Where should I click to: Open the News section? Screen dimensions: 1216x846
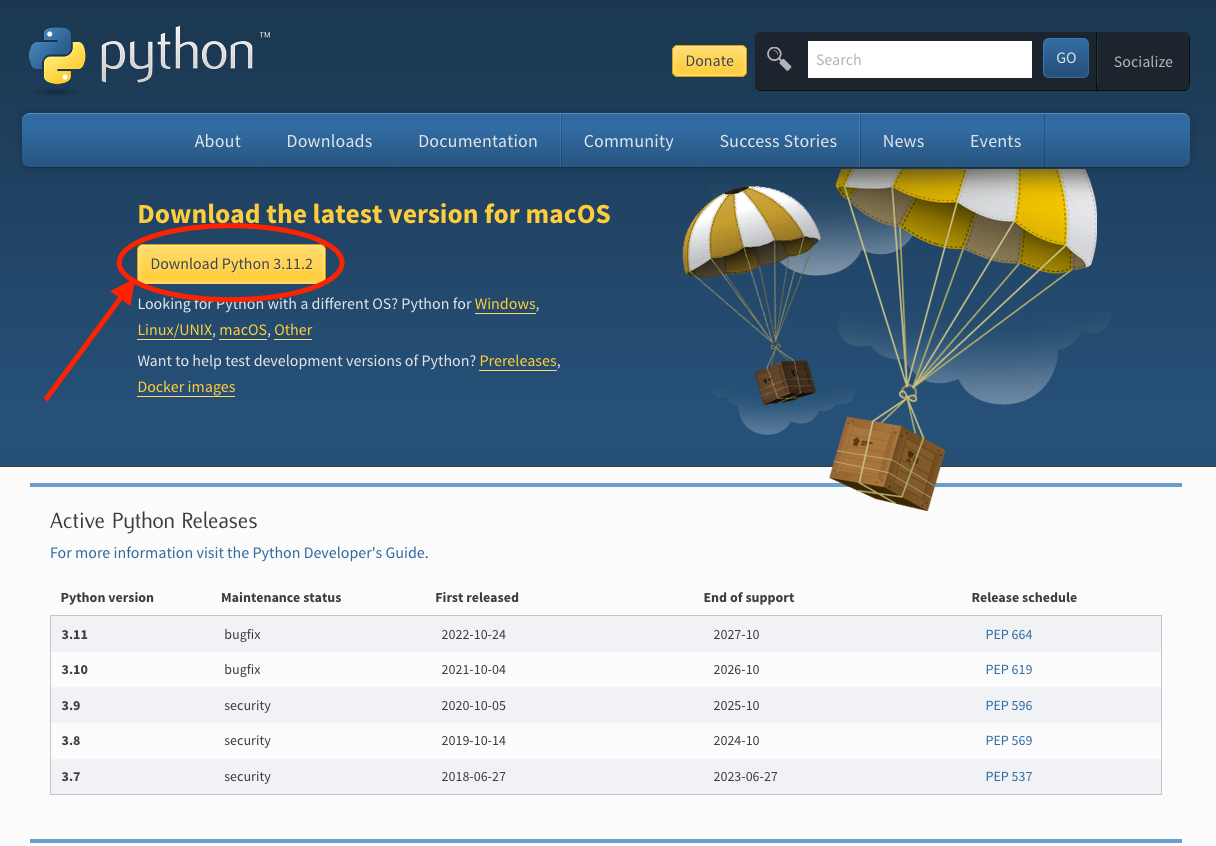pyautogui.click(x=903, y=140)
